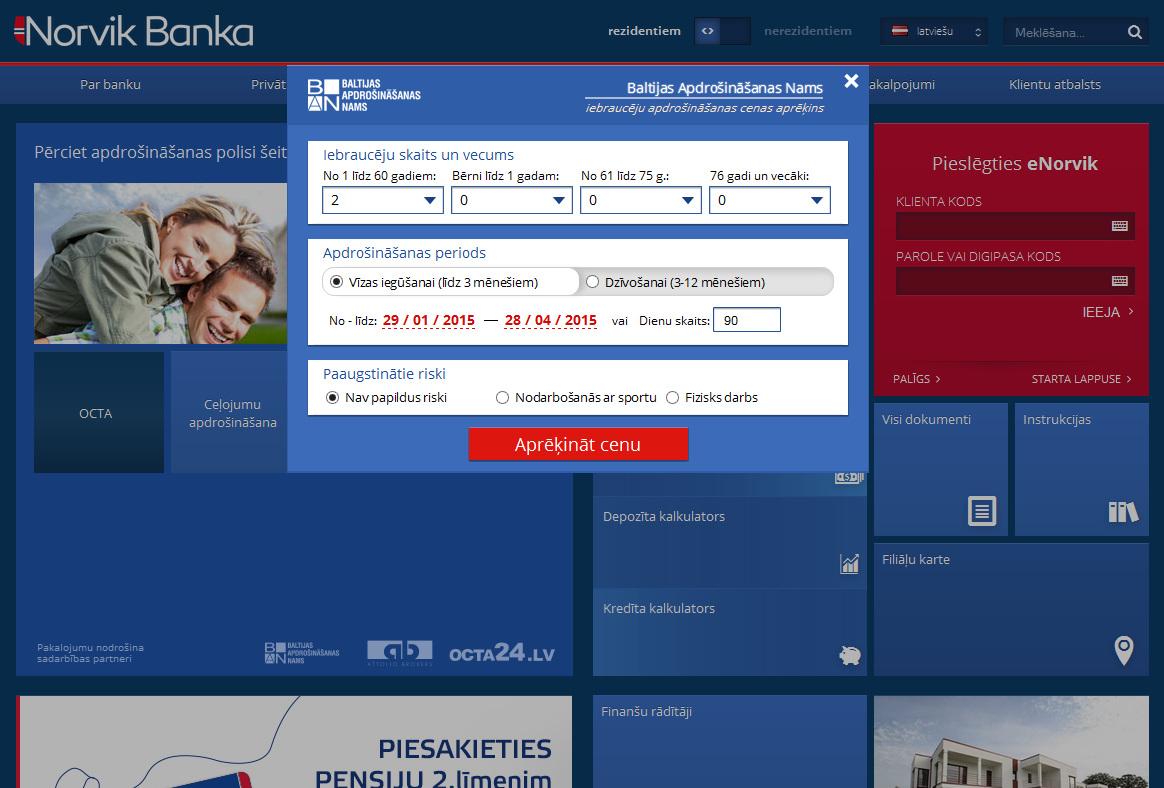Click the Baltijas Apdrošināšanas Nams popup logo
The image size is (1164, 788).
click(x=364, y=95)
